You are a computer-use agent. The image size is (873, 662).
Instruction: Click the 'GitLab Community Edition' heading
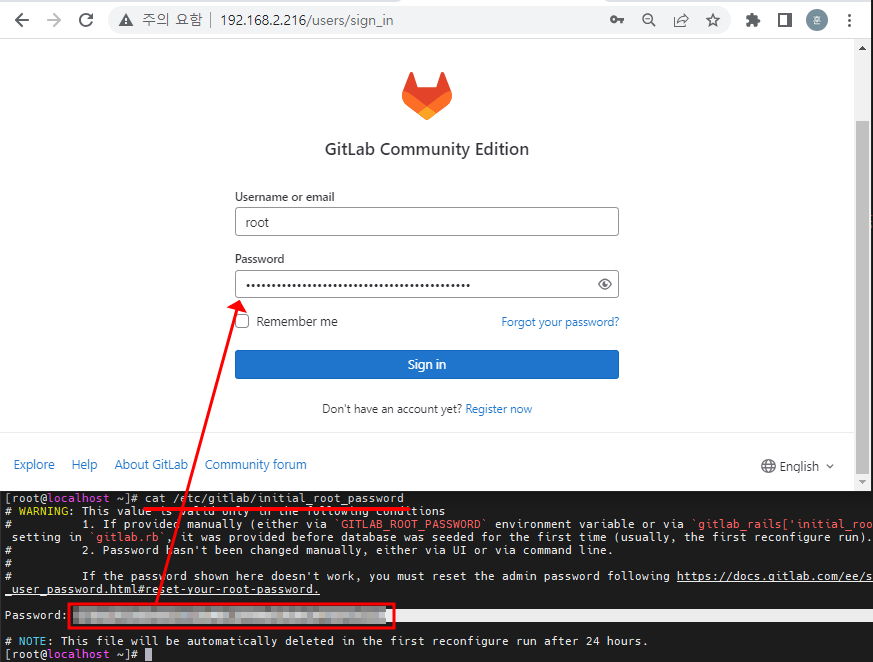[x=426, y=149]
